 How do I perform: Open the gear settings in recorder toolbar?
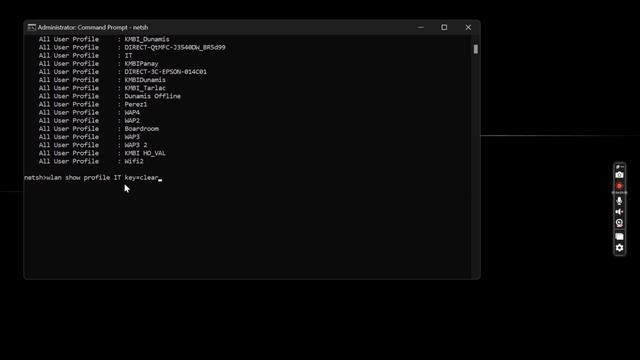pos(619,248)
